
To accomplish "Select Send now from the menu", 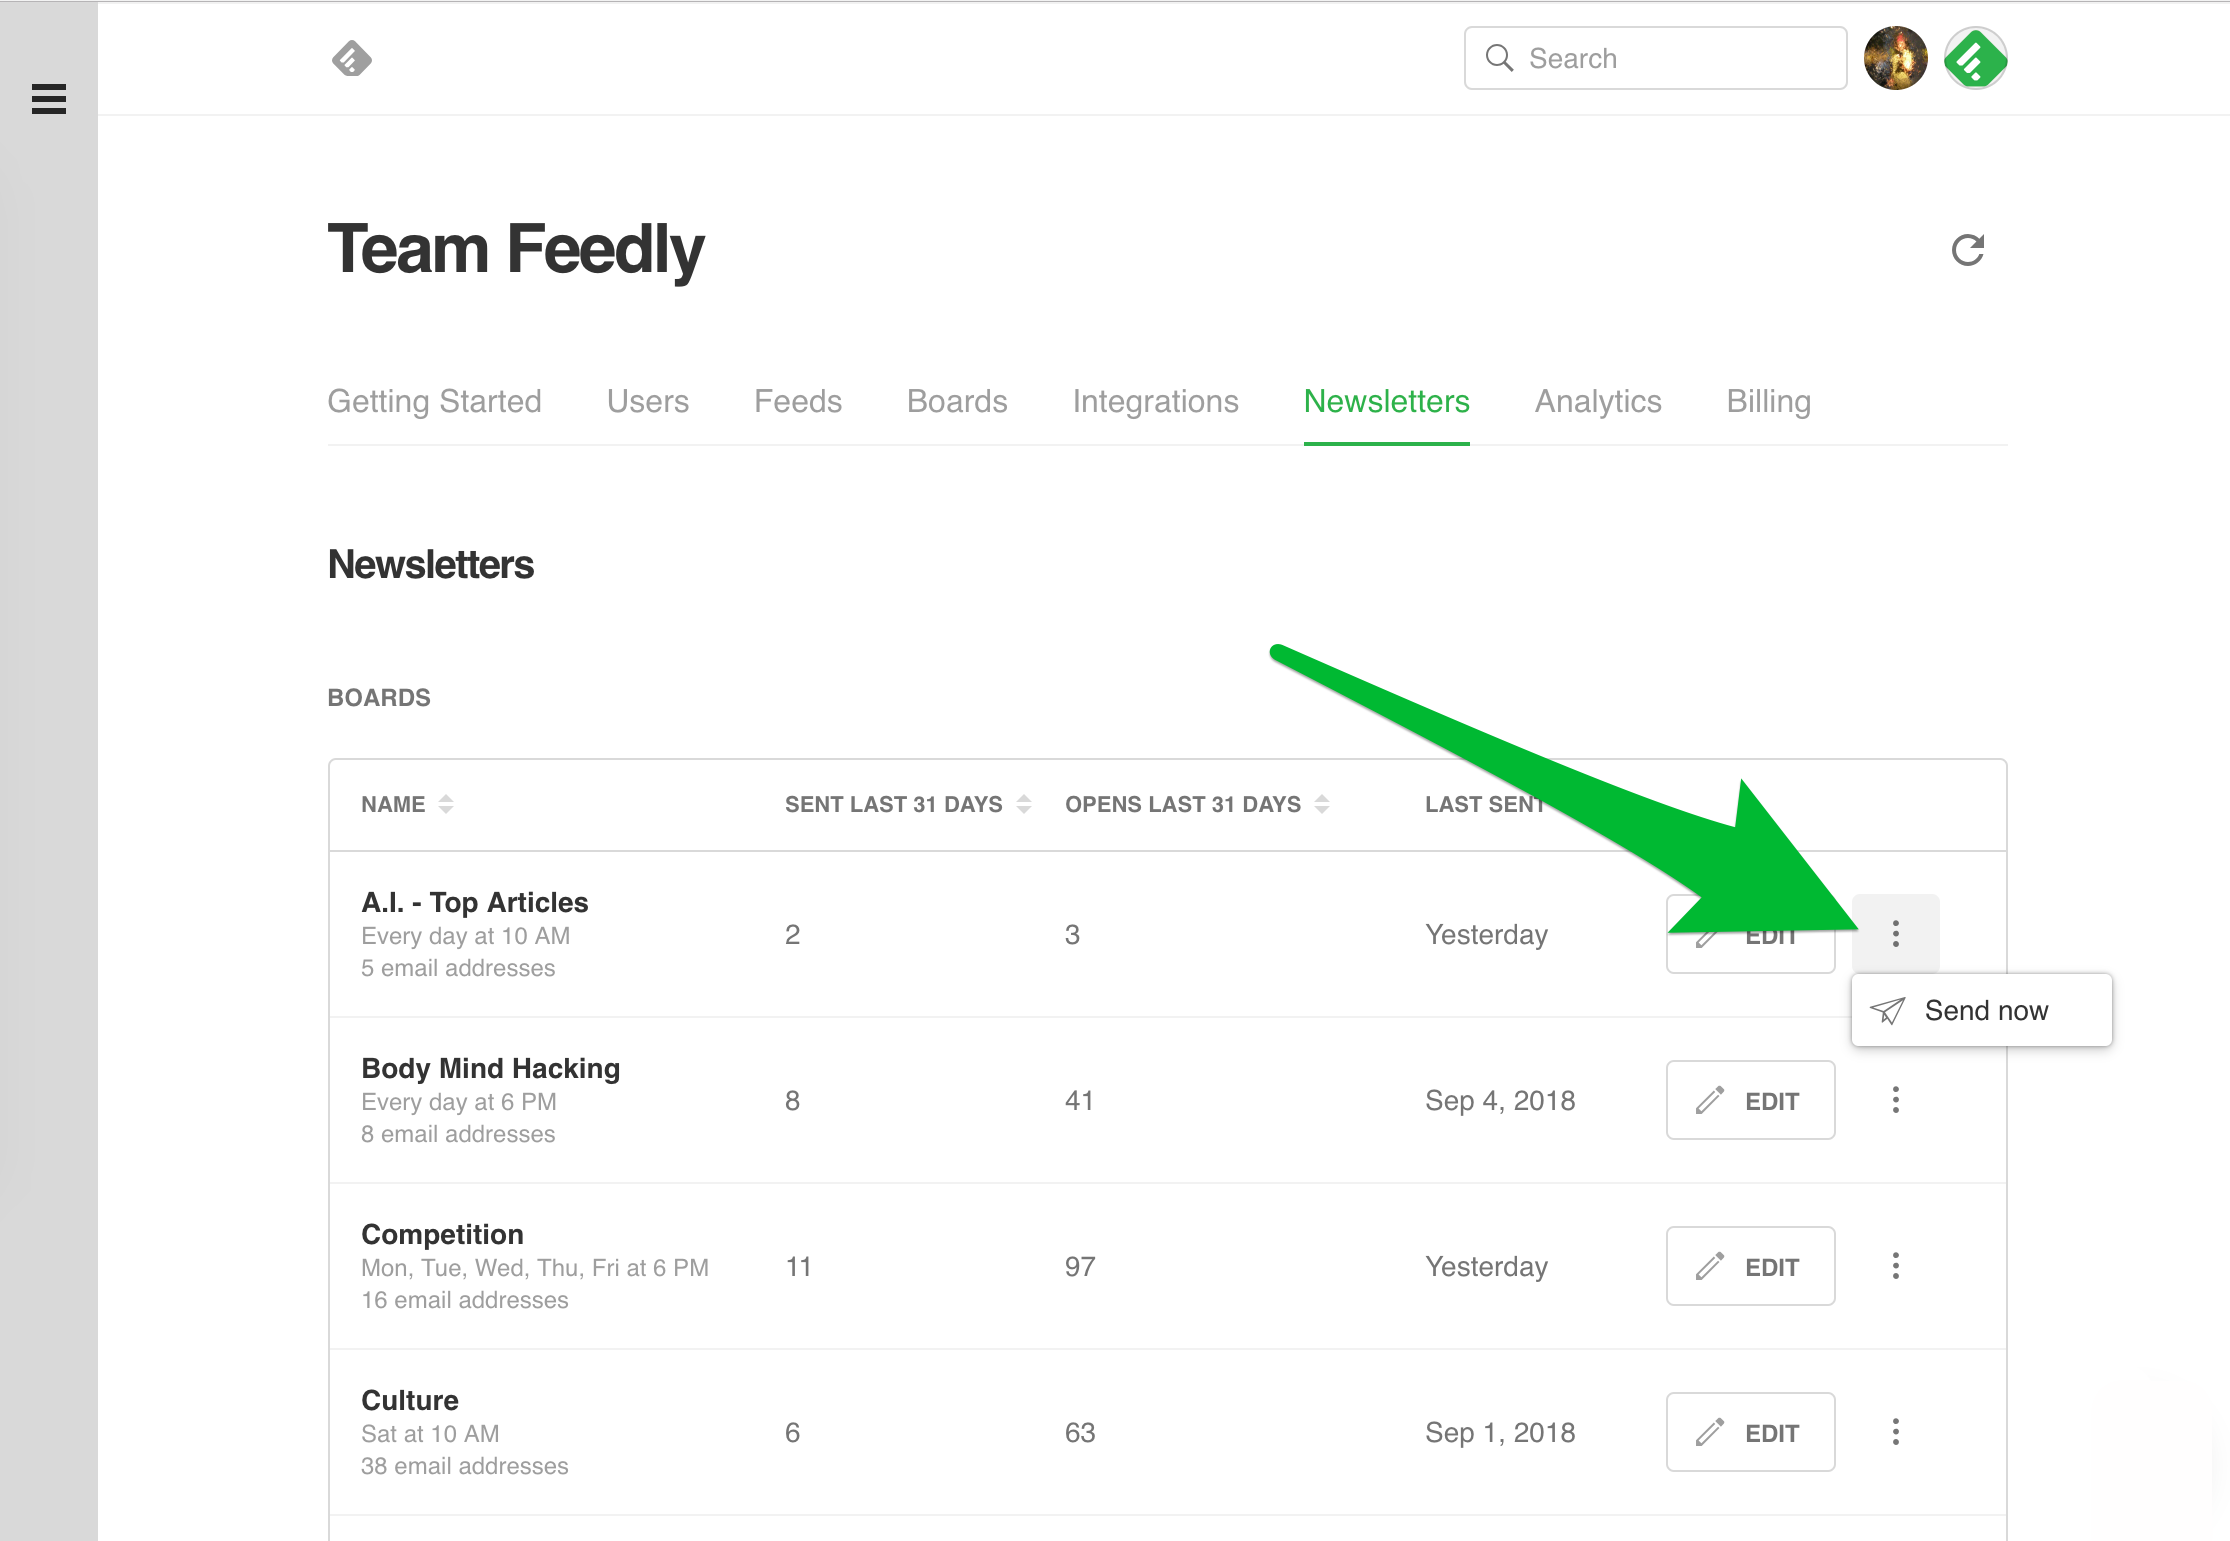I will pyautogui.click(x=1981, y=1010).
